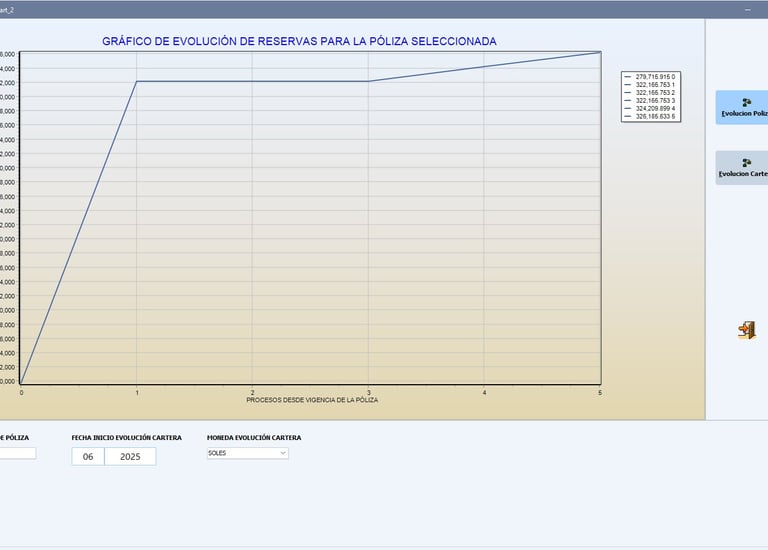Click the chart title Gráfico de Evolución de Reservas
Screen dimensions: 768x550
(x=299, y=41)
